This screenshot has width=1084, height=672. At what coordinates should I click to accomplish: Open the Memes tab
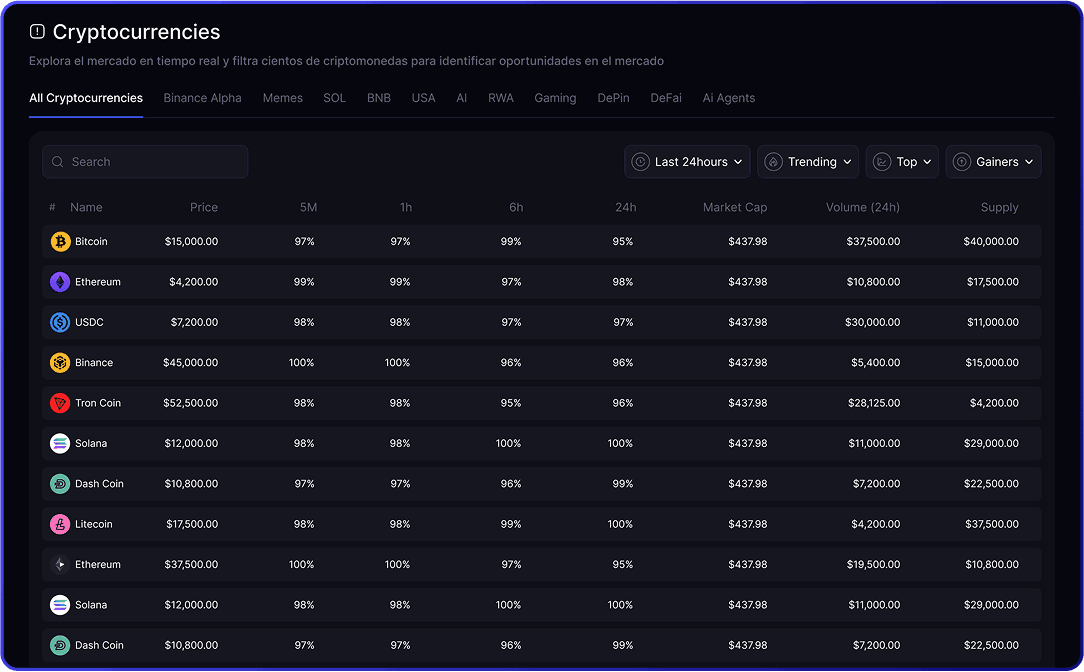pyautogui.click(x=283, y=98)
